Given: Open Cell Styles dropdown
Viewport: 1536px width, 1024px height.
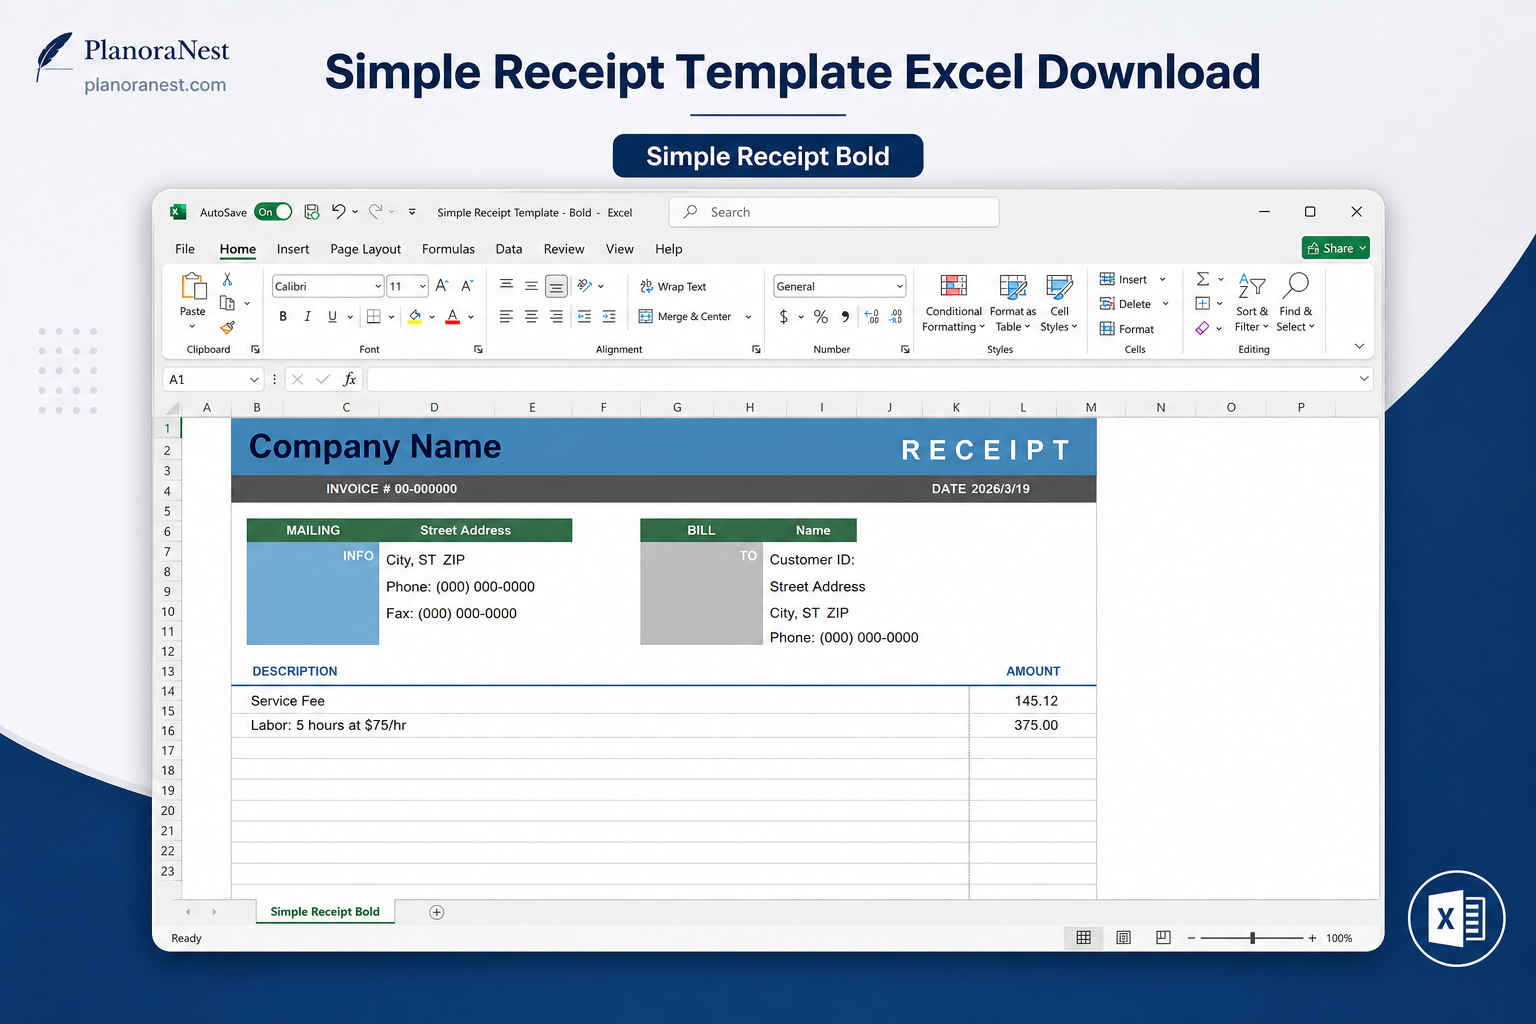Looking at the screenshot, I should 1059,303.
